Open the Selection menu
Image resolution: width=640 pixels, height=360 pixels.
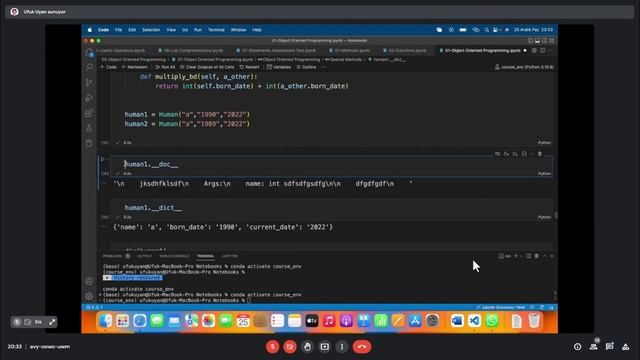[151, 30]
